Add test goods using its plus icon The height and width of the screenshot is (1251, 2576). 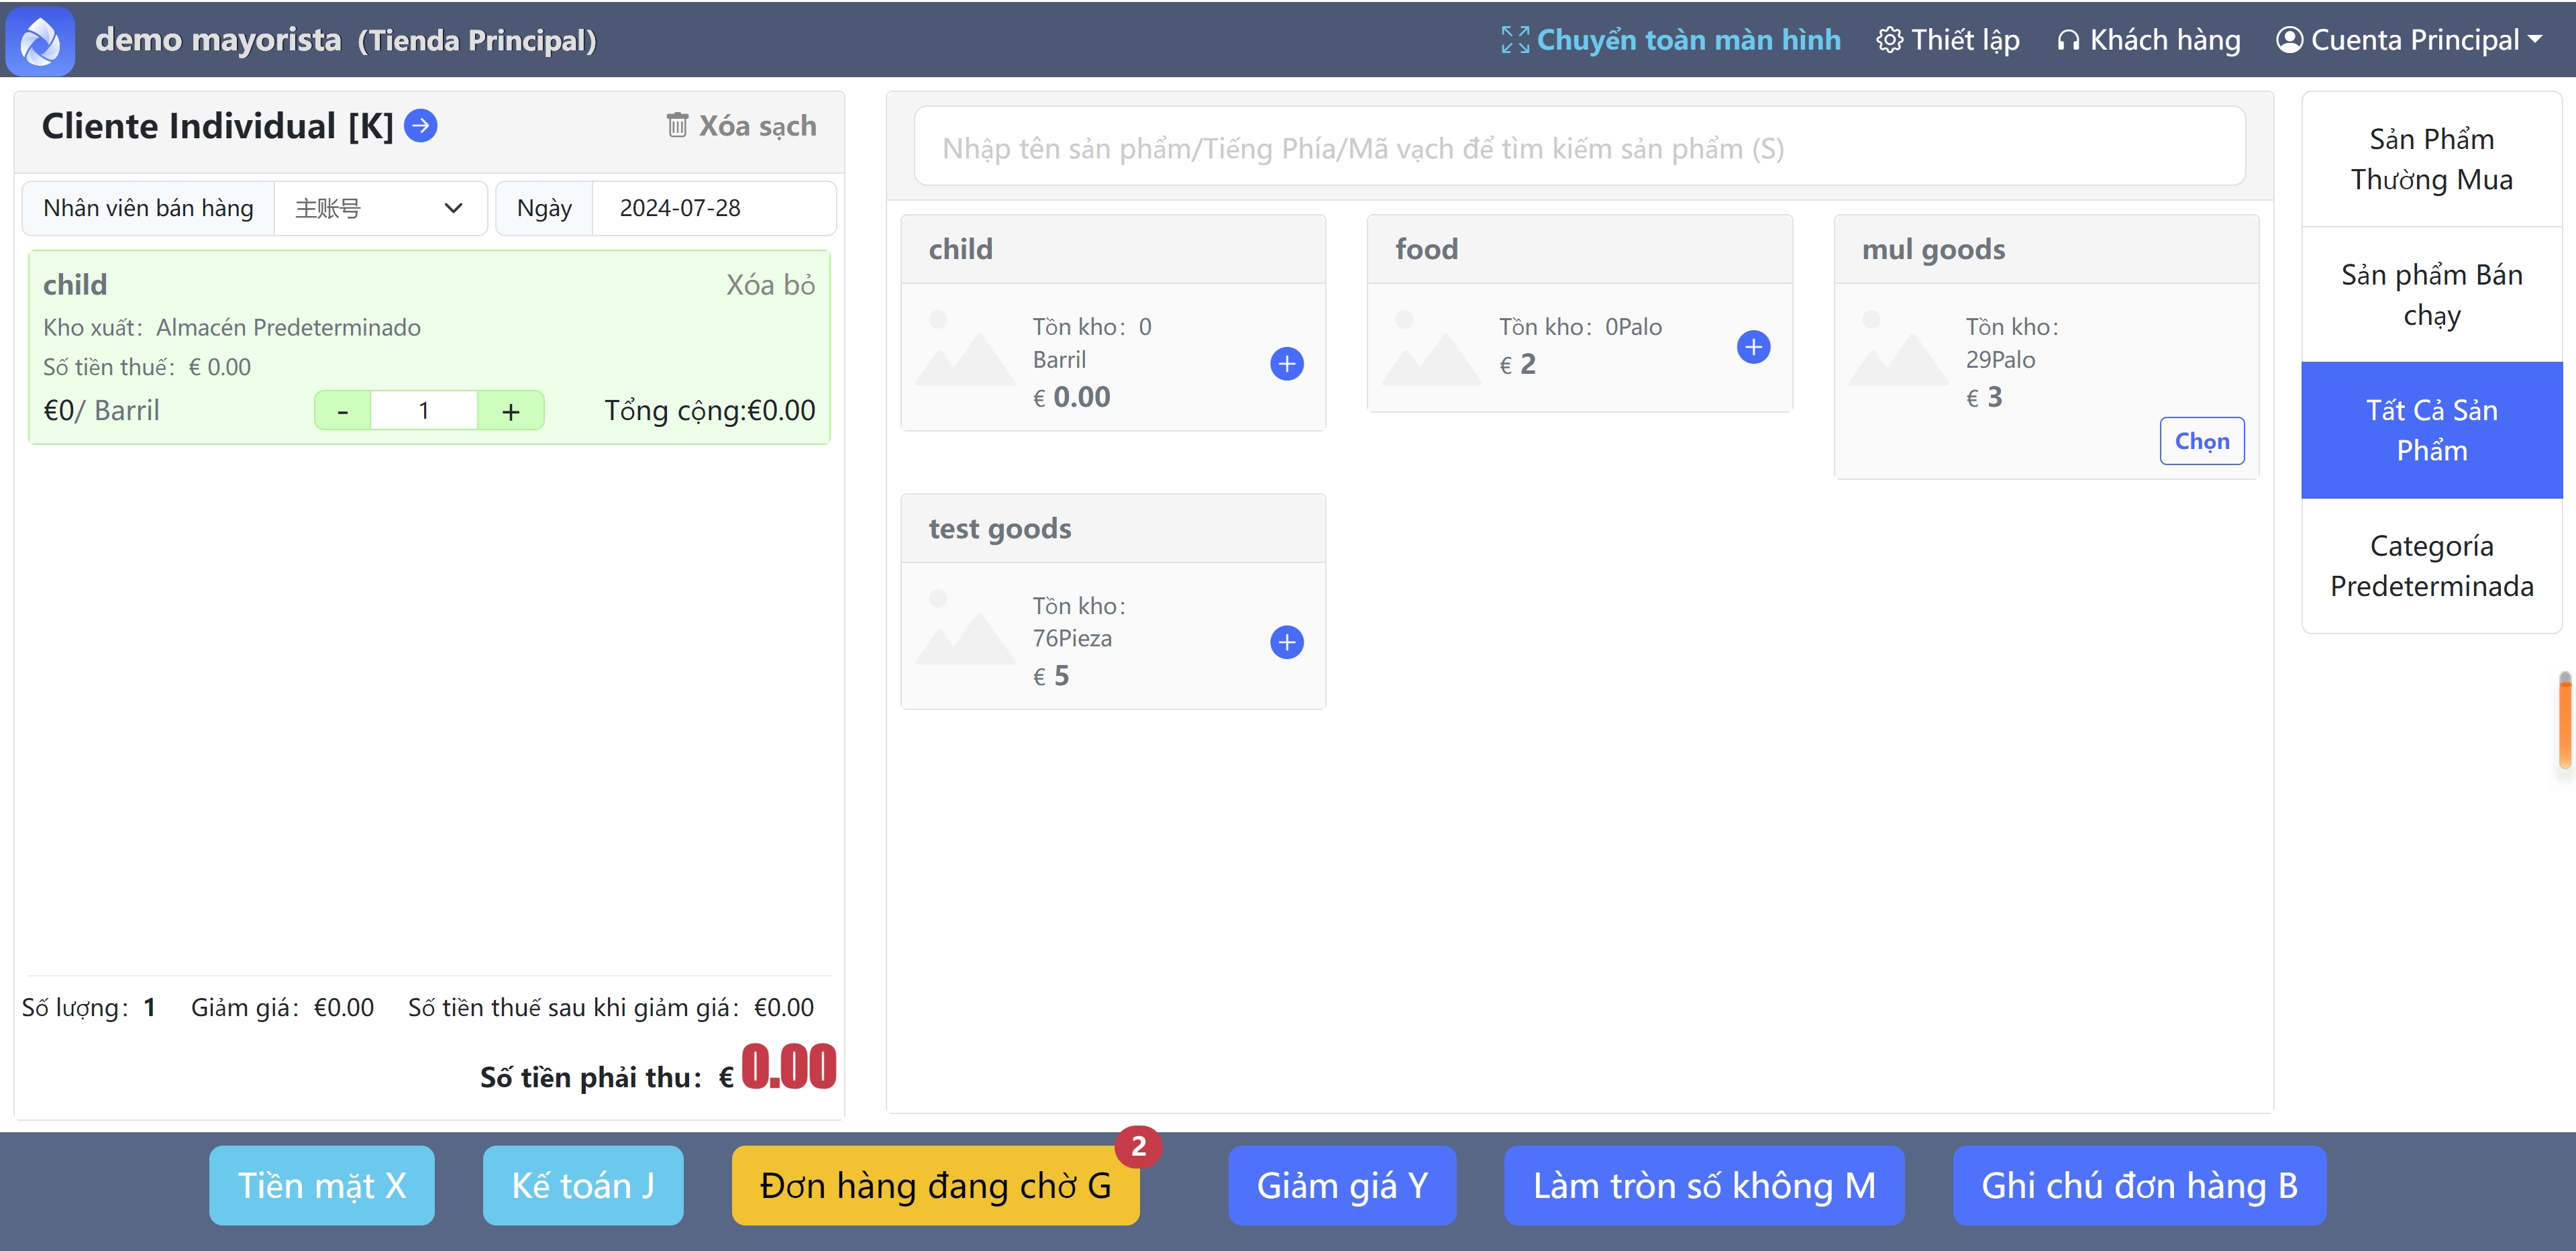[1286, 642]
